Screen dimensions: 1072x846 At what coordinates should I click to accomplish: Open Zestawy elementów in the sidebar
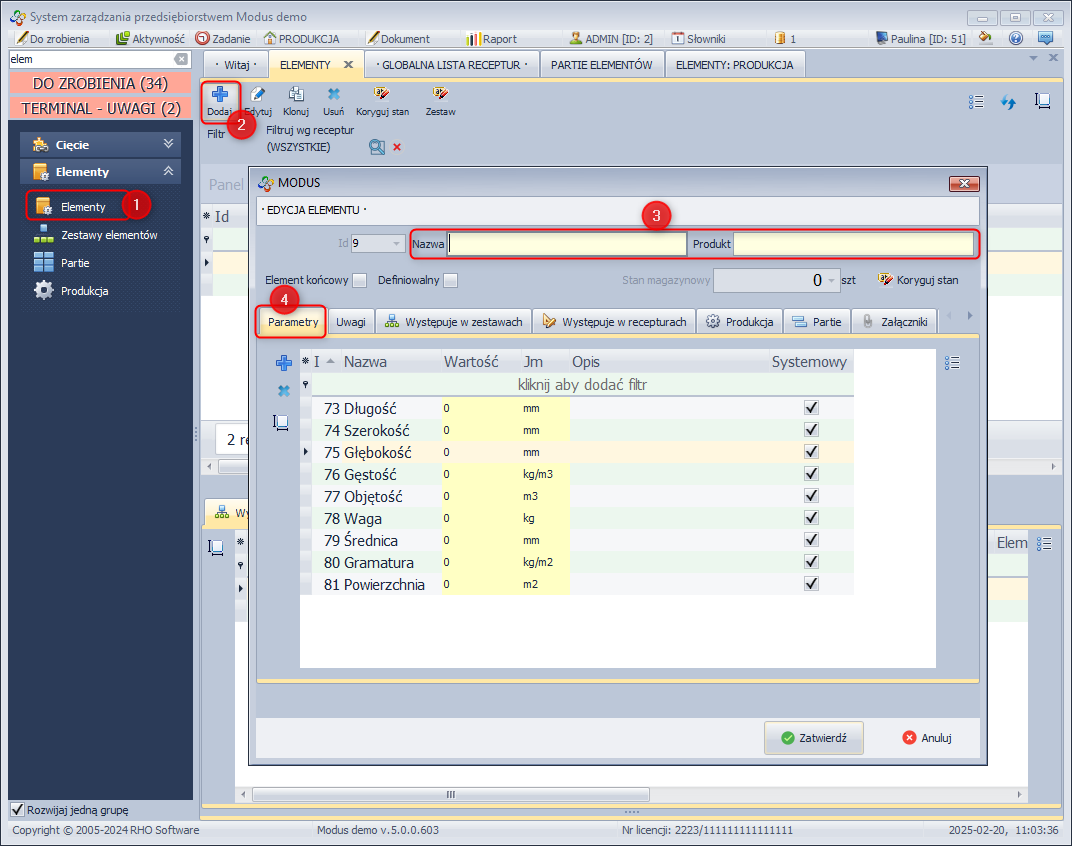click(x=108, y=235)
